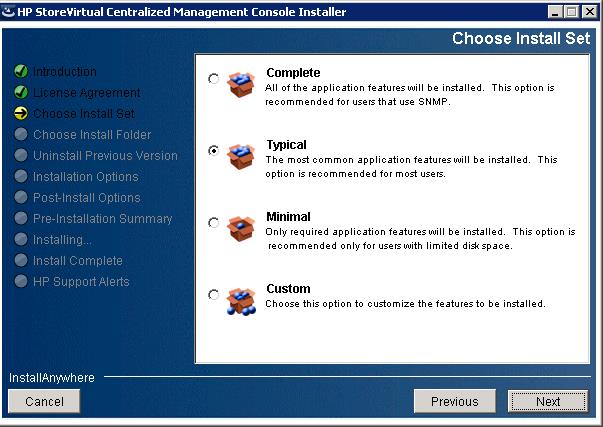Pick the Custom install radio button
603x427 pixels.
tap(213, 295)
